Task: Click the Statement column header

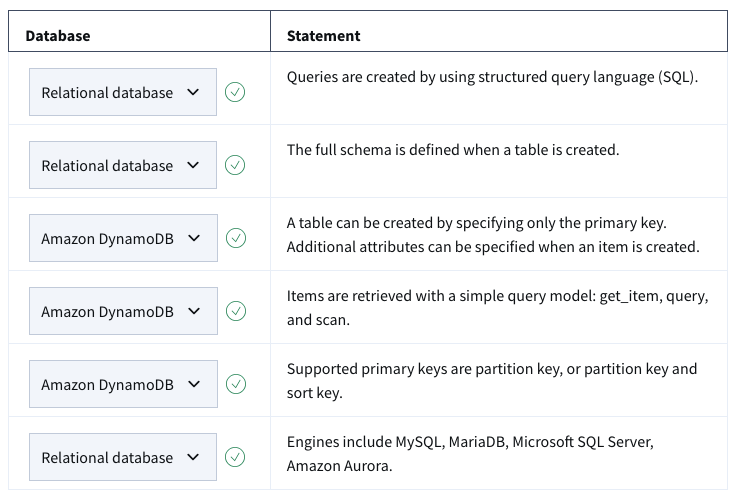Action: pos(324,36)
